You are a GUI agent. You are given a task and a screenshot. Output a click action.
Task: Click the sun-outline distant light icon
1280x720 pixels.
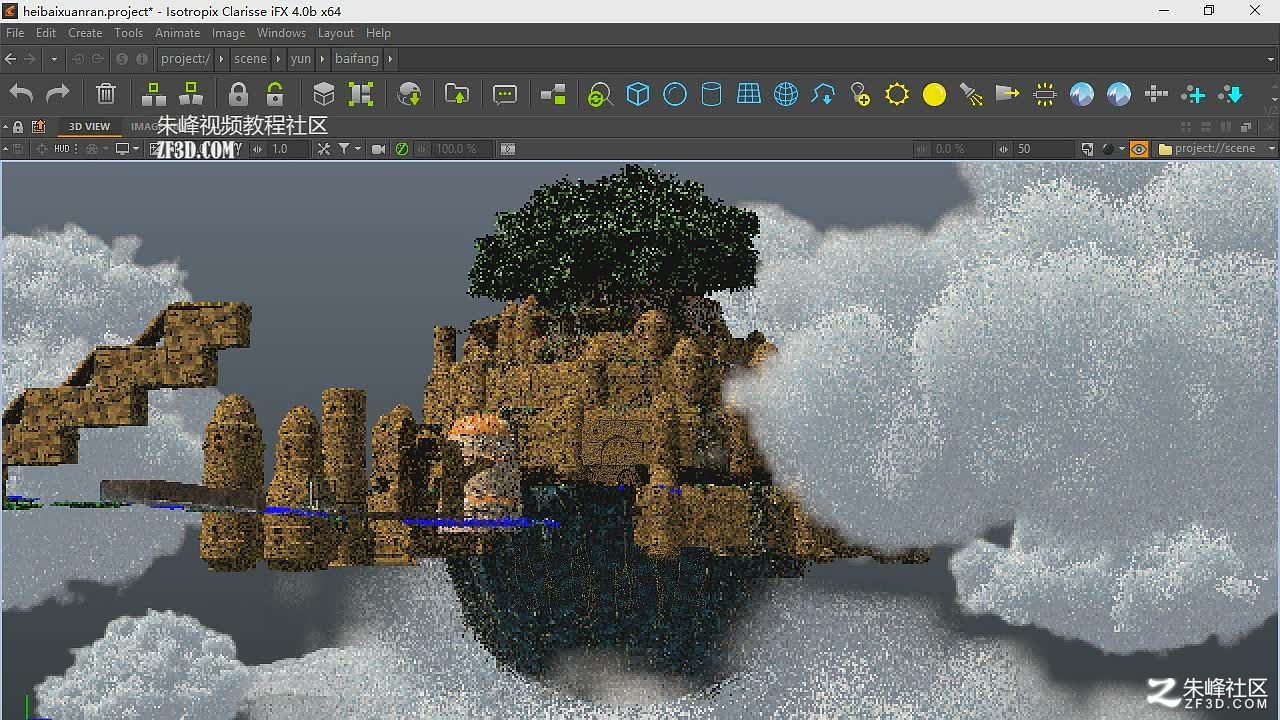coord(897,94)
